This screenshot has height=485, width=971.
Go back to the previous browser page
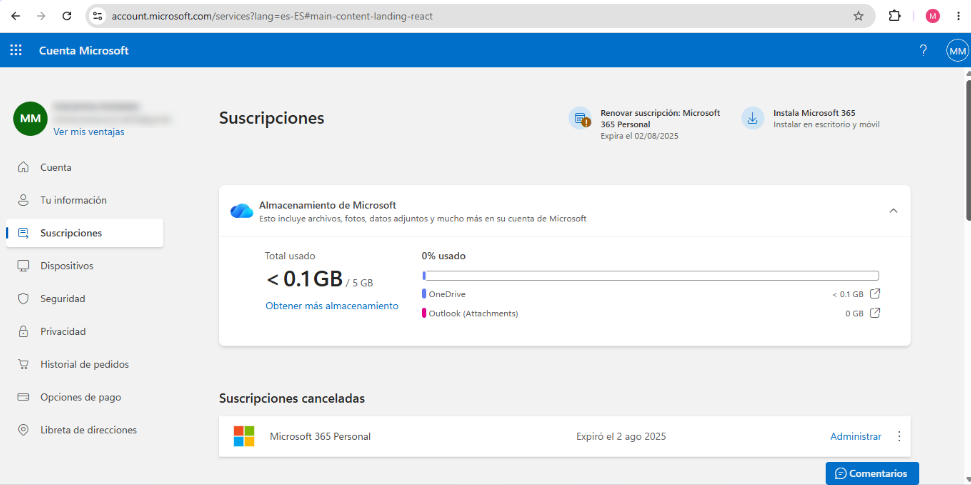coord(15,16)
